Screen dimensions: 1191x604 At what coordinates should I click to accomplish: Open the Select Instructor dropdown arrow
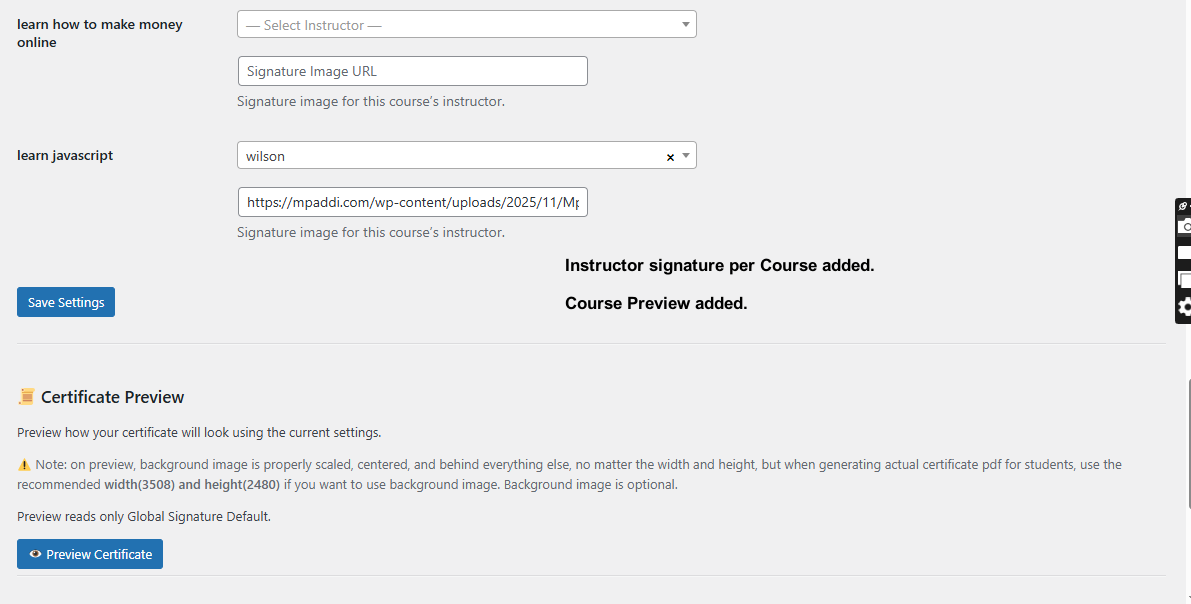(685, 24)
